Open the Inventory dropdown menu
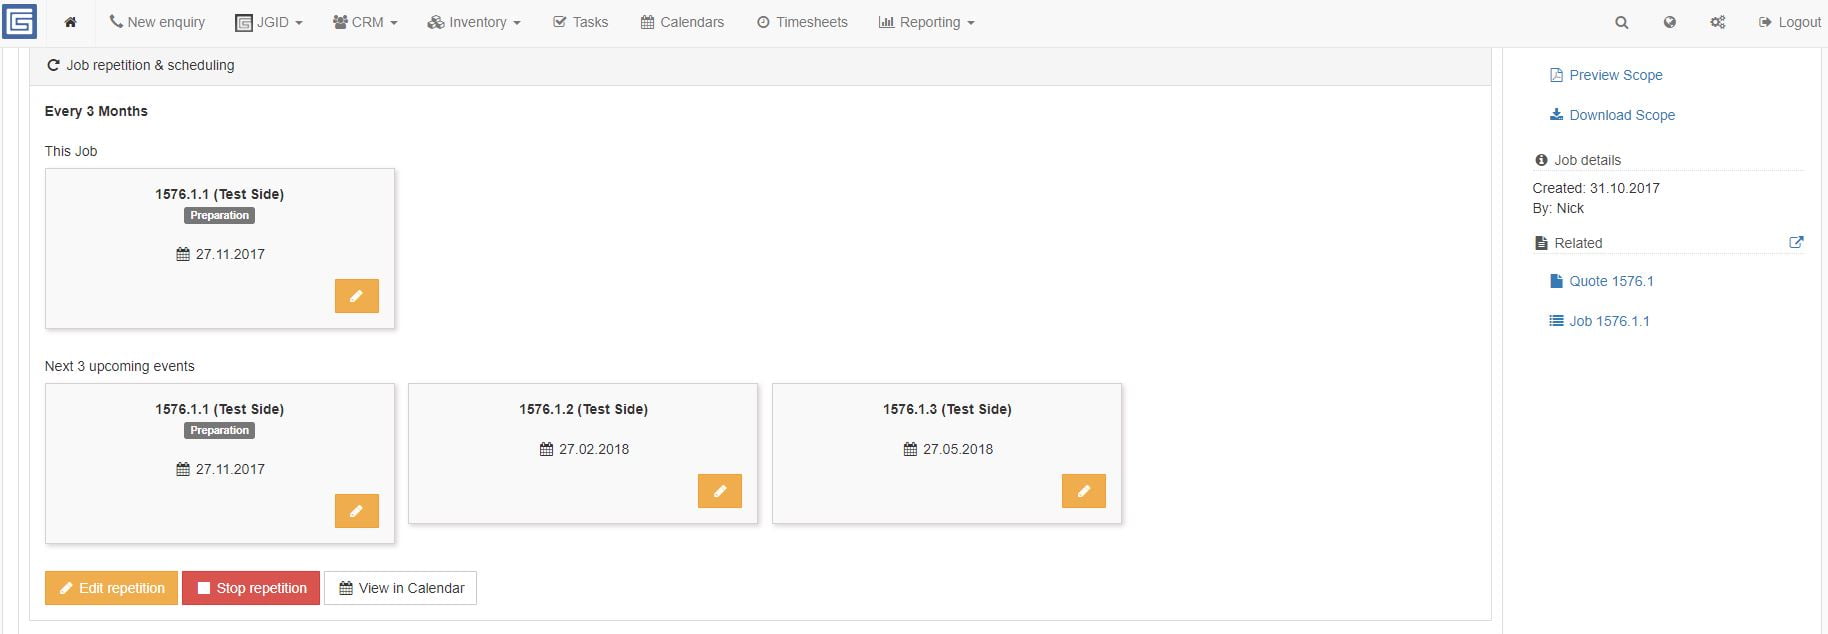Screen dimensions: 1828x634 pos(474,22)
